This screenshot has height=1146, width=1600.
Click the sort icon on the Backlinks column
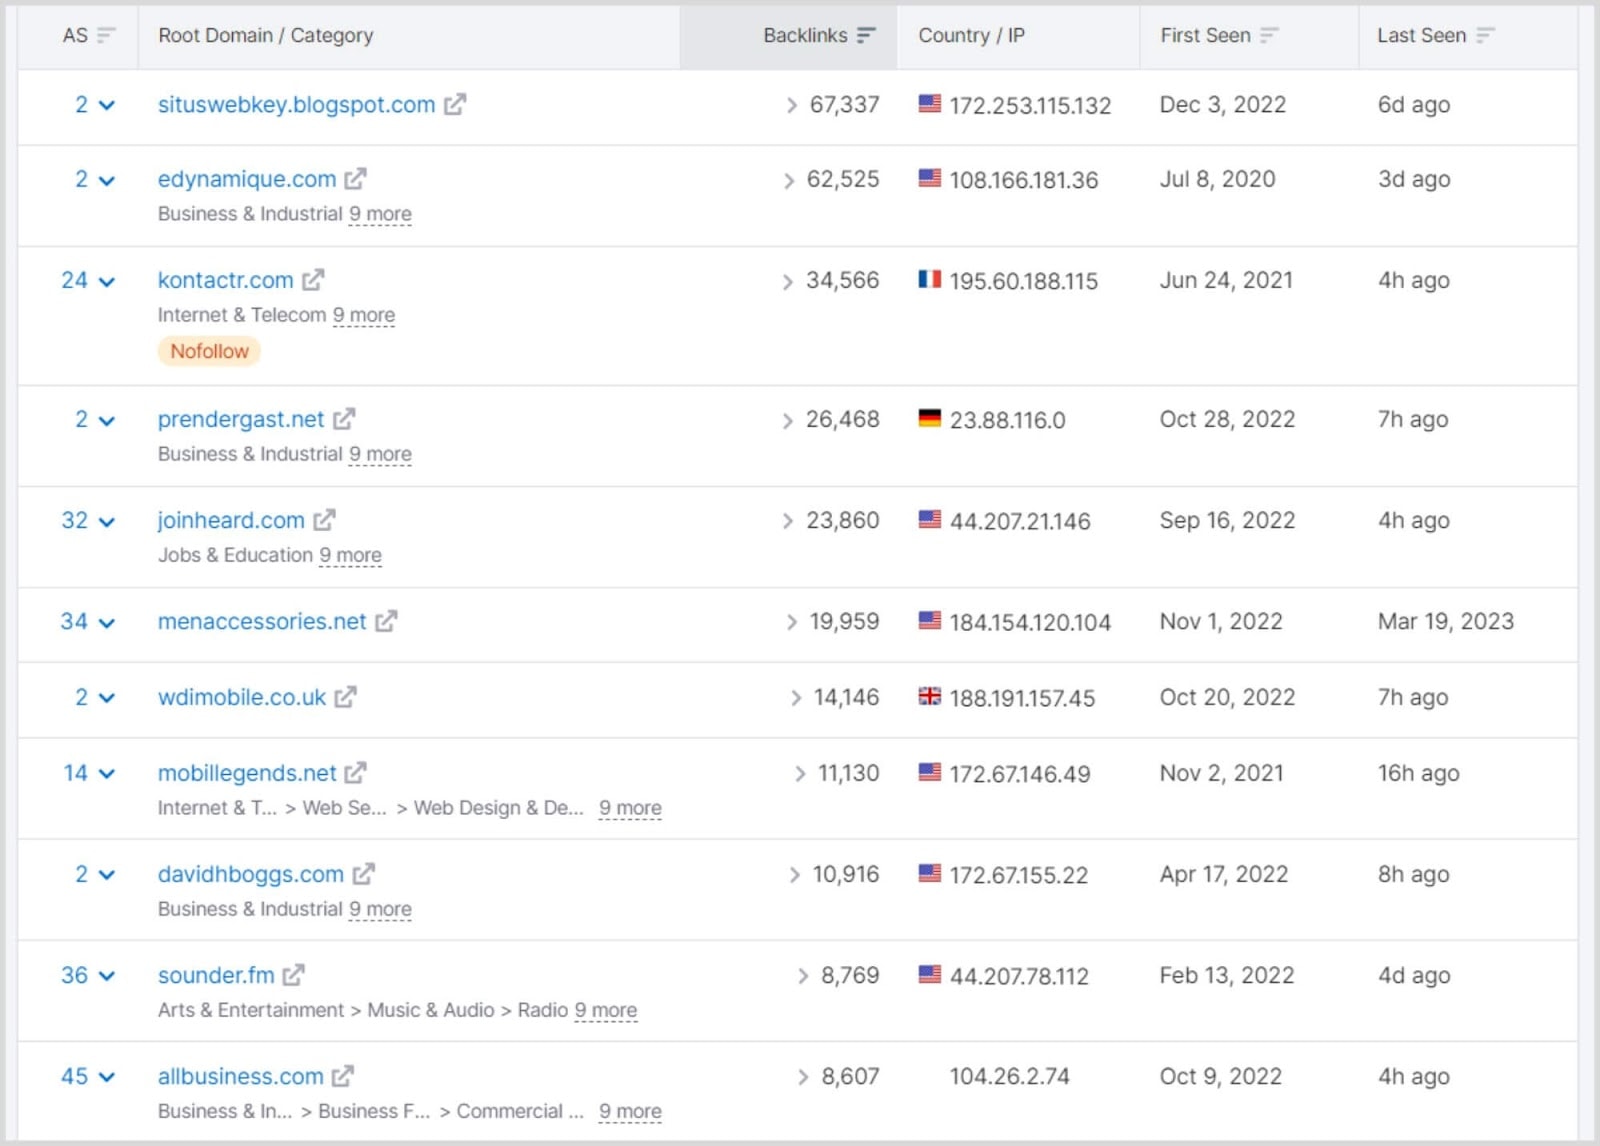[866, 33]
